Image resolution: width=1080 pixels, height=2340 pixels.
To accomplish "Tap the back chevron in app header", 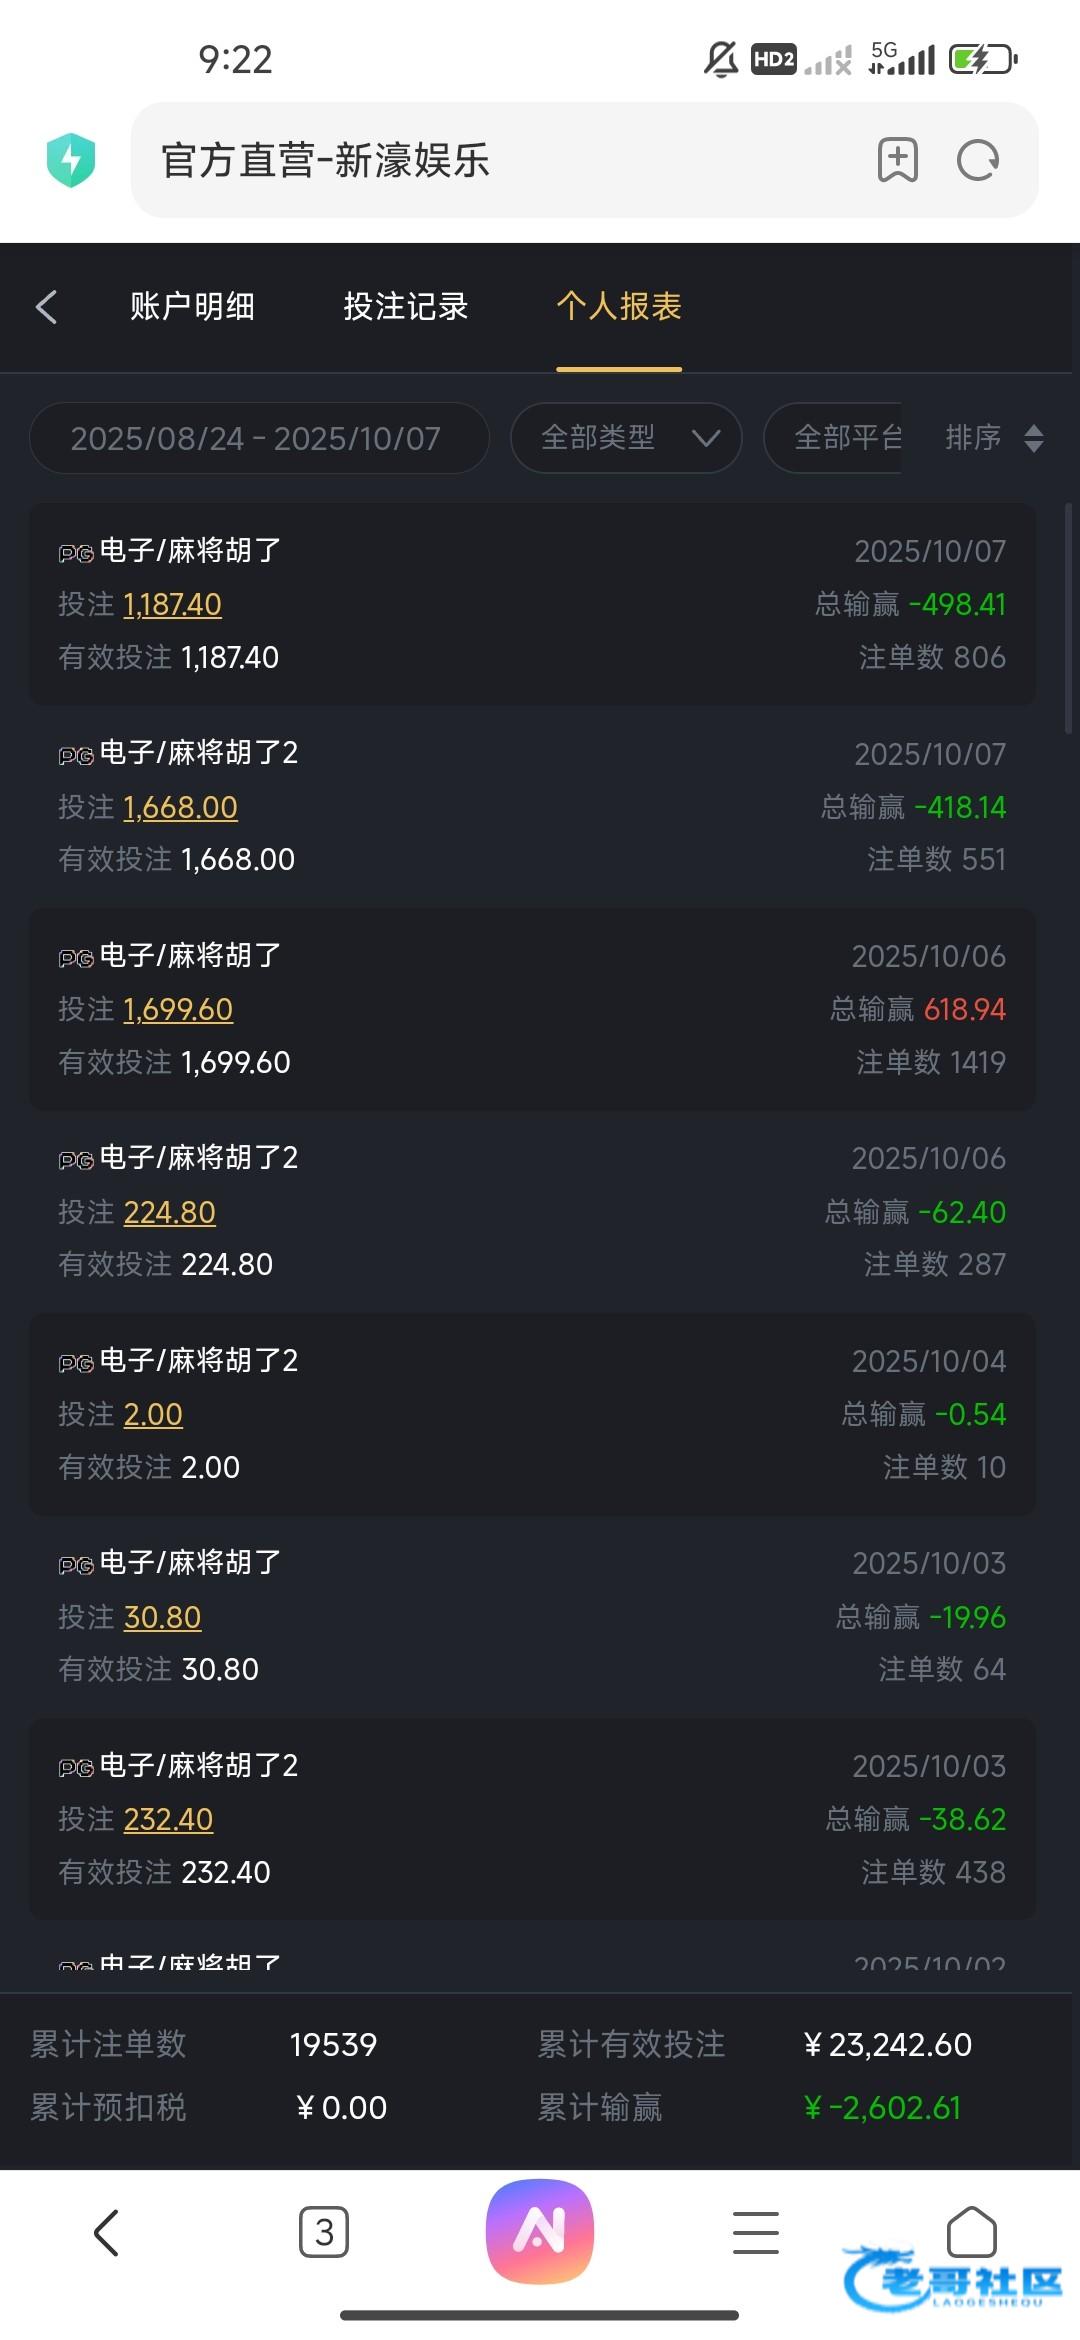I will [47, 307].
